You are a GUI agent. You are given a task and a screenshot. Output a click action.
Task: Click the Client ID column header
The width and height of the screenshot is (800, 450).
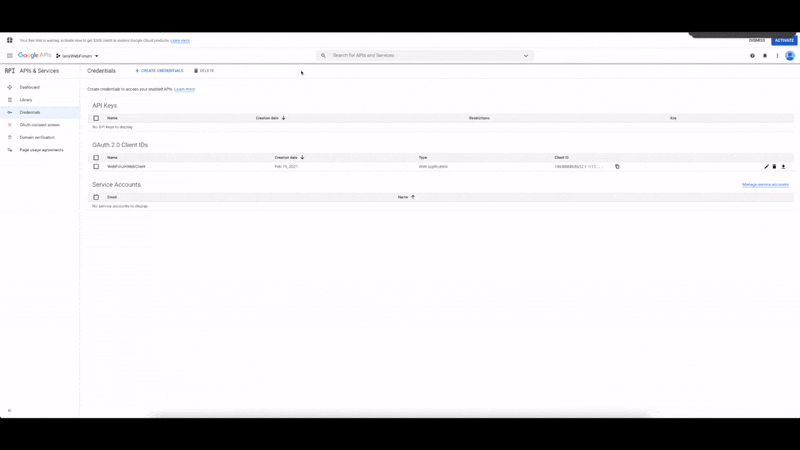(562, 158)
